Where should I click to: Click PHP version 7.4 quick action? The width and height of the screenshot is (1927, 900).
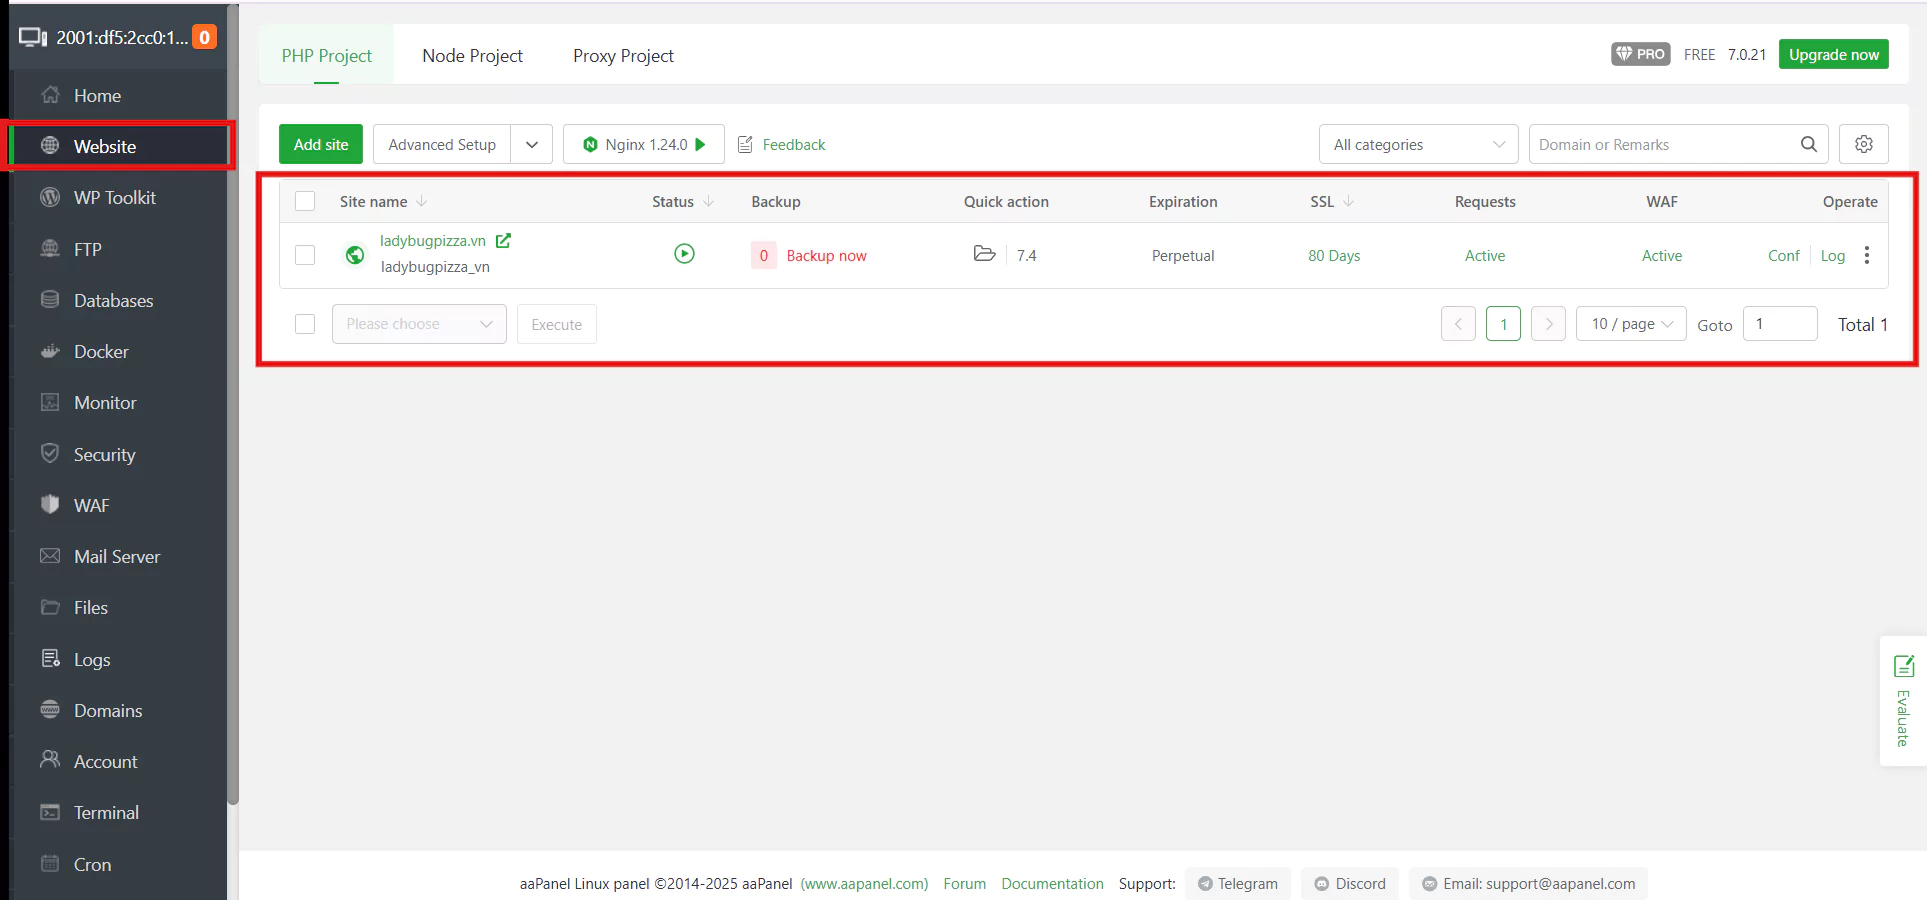click(1027, 256)
